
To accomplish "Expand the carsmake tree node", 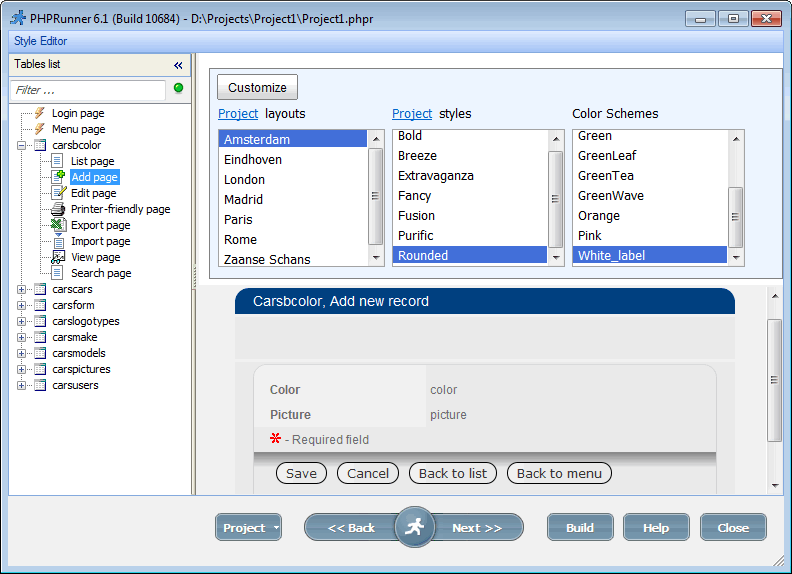I will (x=21, y=338).
